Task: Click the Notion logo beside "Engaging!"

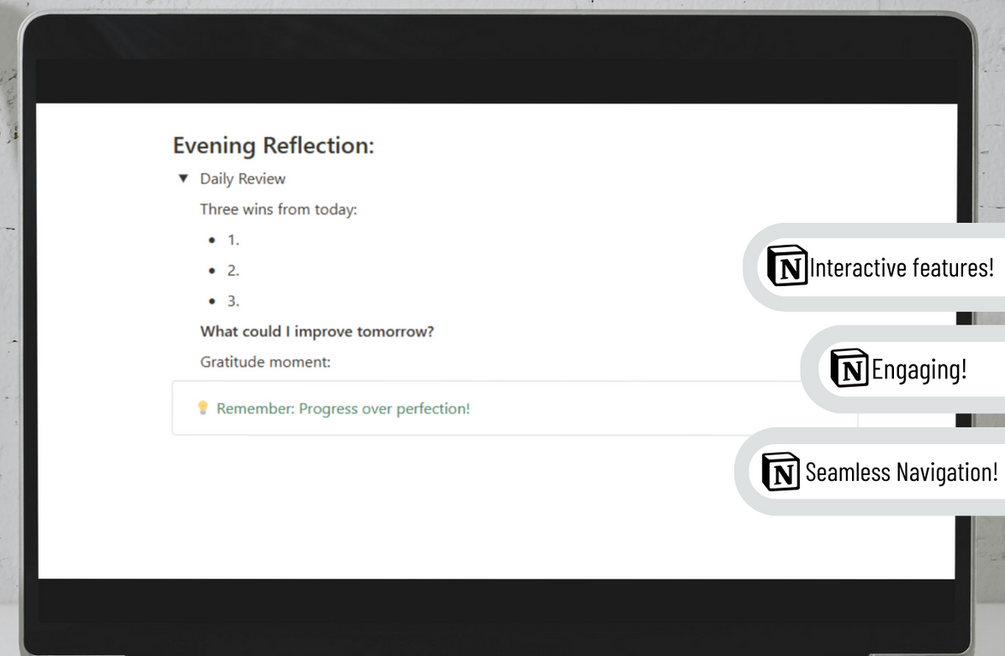Action: [x=849, y=369]
